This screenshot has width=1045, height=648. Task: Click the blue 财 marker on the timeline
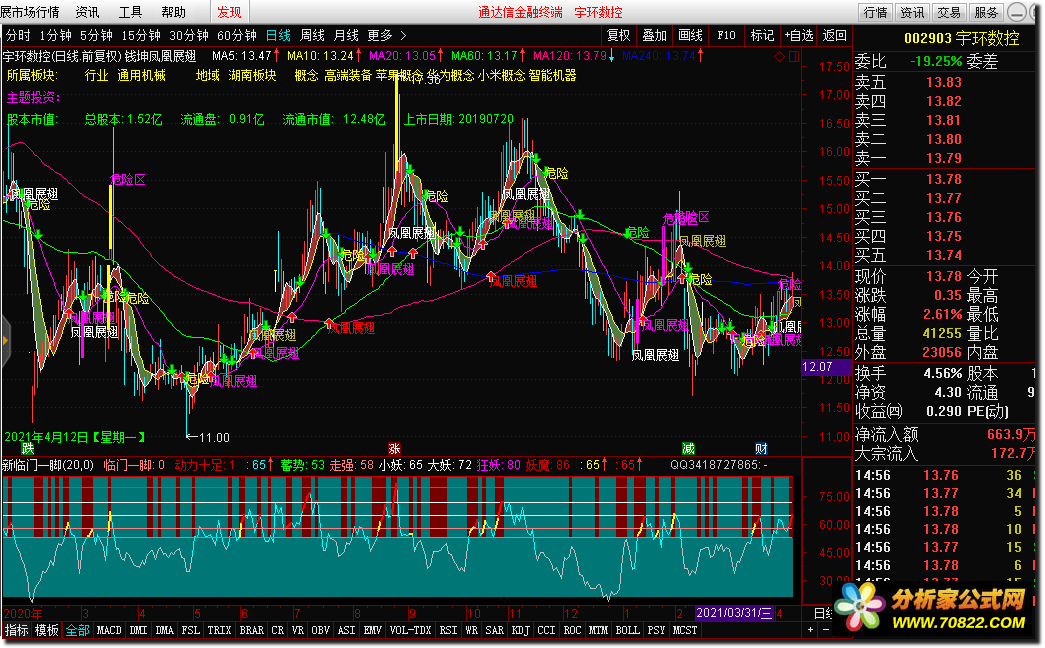[x=761, y=448]
